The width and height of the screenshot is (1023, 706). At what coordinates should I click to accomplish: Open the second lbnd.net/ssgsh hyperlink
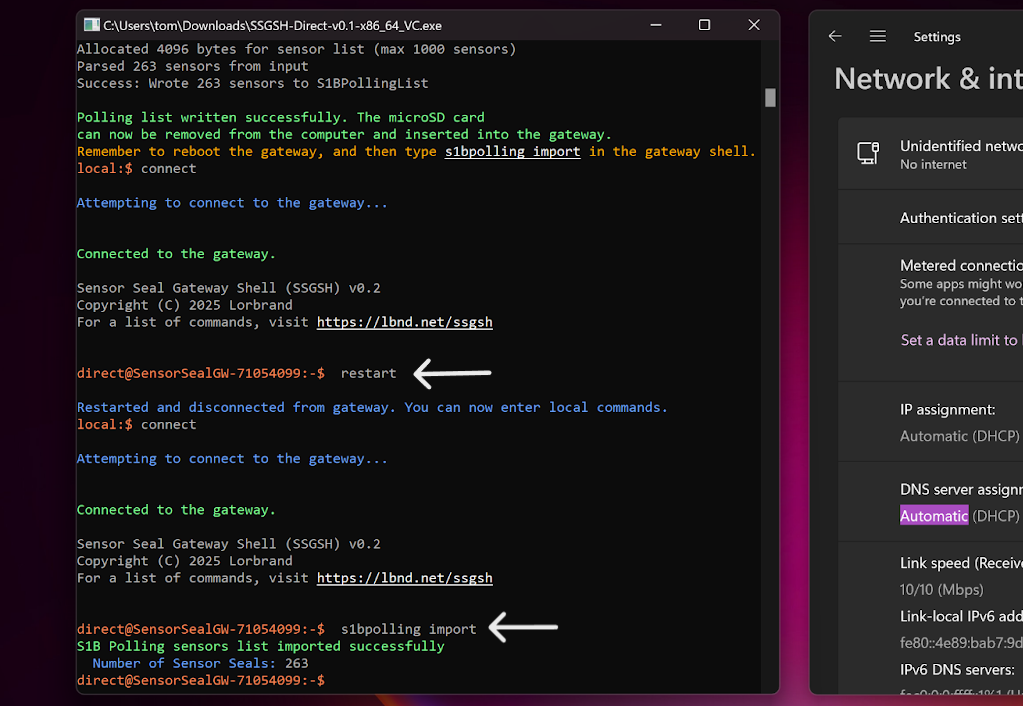point(404,577)
